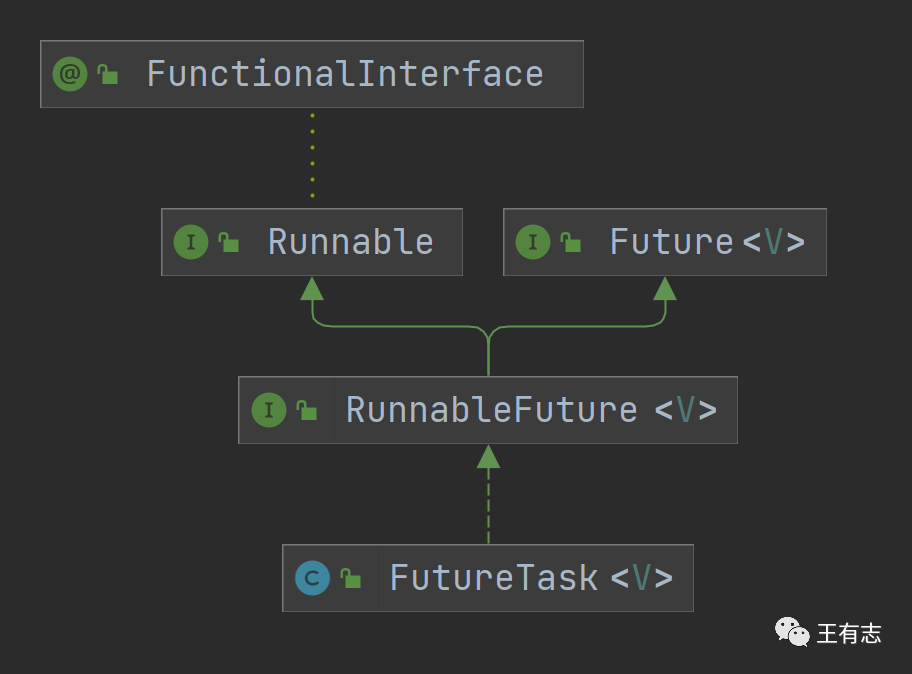Image resolution: width=912 pixels, height=674 pixels.
Task: Select the FunctionalInterface node label
Action: pyautogui.click(x=345, y=74)
